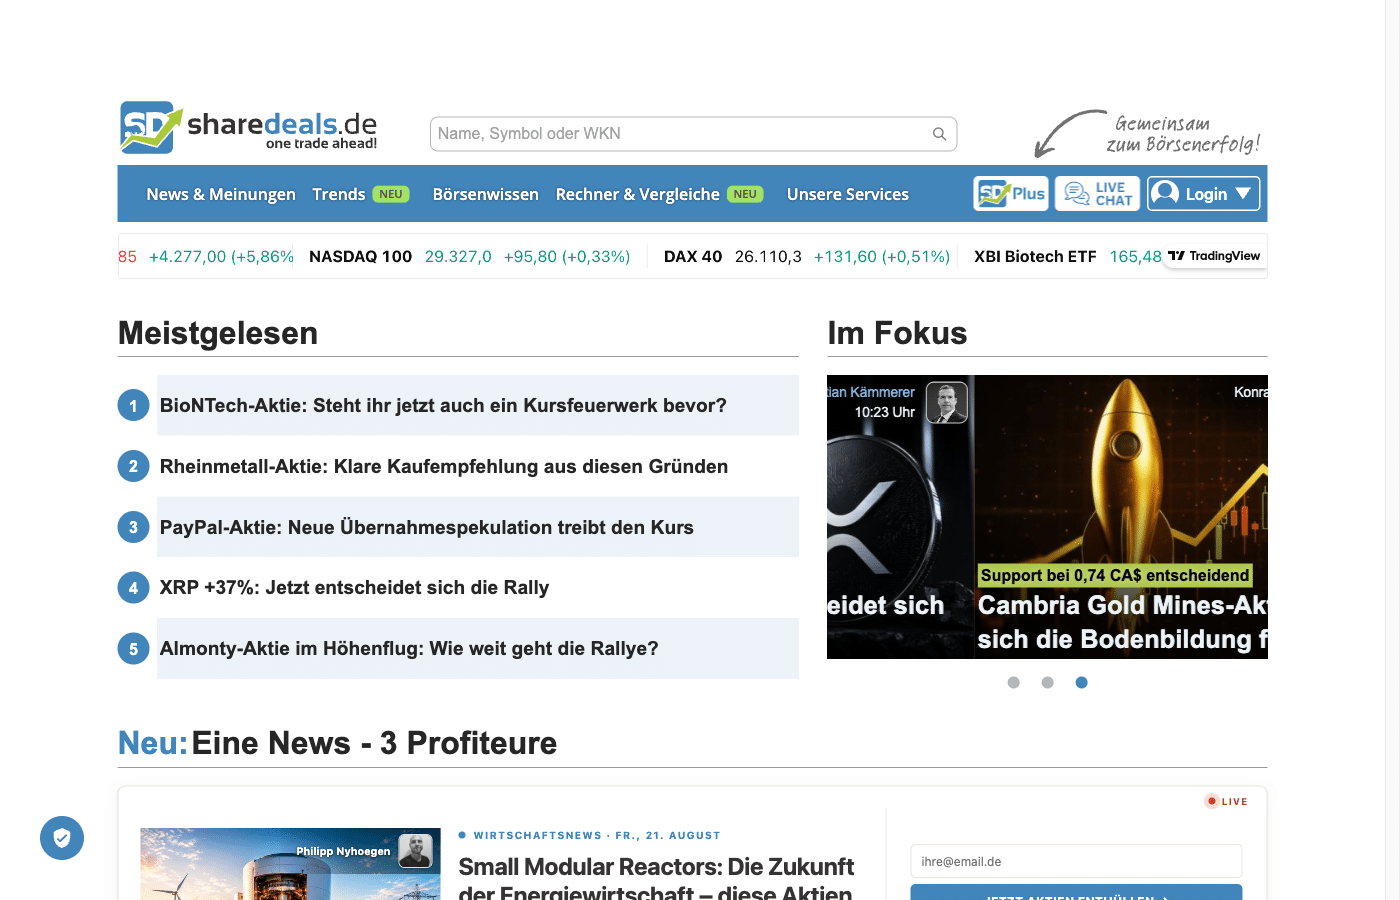Open PayPal-Aktie Übernahmespekulation article

click(x=427, y=527)
